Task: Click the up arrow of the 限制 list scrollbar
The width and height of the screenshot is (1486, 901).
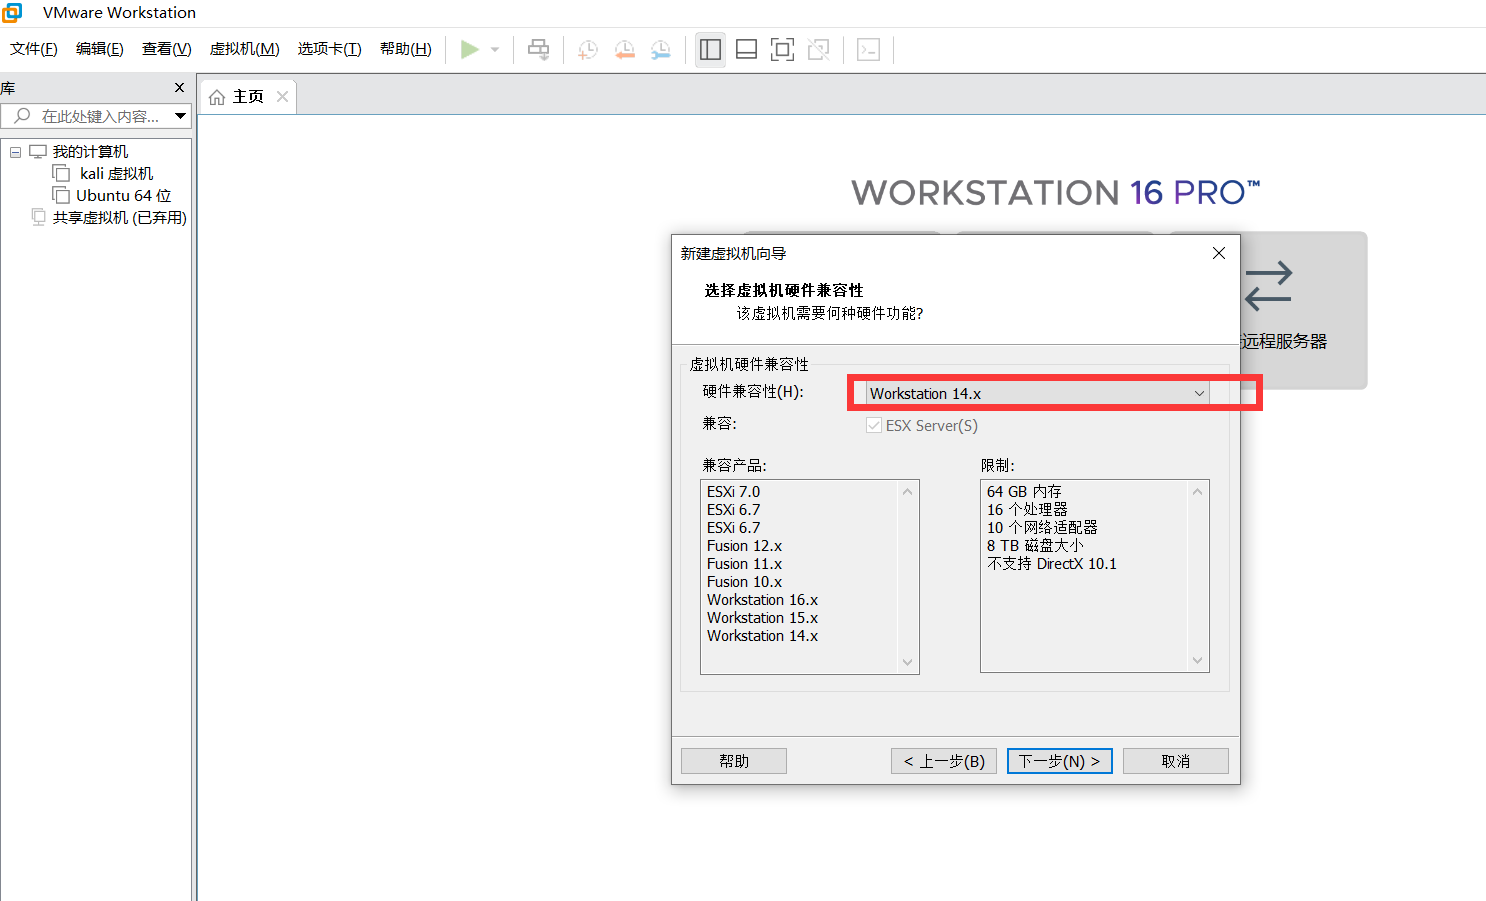Action: coord(1198,492)
